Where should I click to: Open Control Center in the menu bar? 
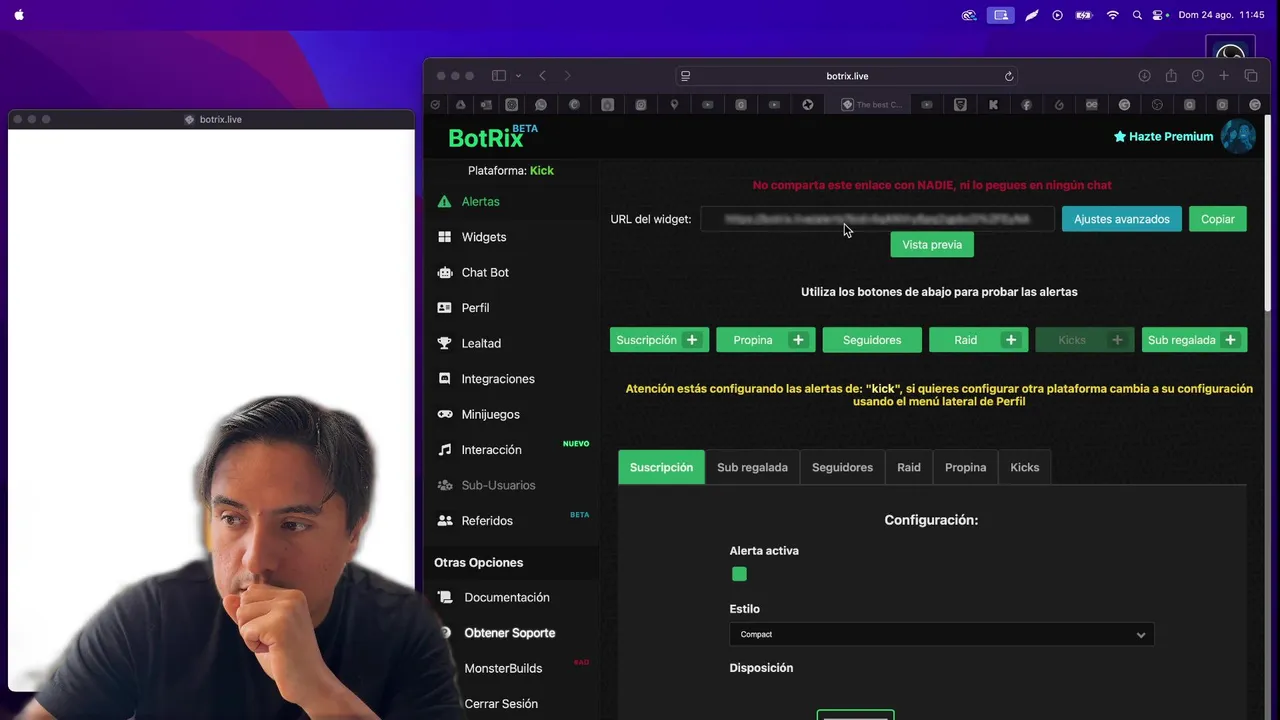click(x=1159, y=15)
